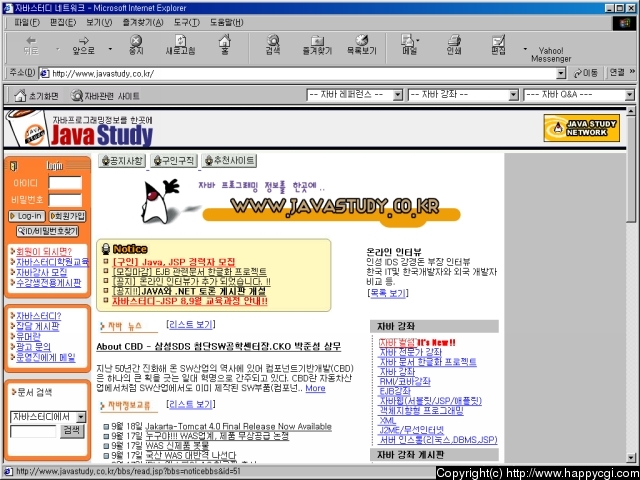Open the EJB강좌 link
Image resolution: width=640 pixels, height=480 pixels.
point(395,391)
